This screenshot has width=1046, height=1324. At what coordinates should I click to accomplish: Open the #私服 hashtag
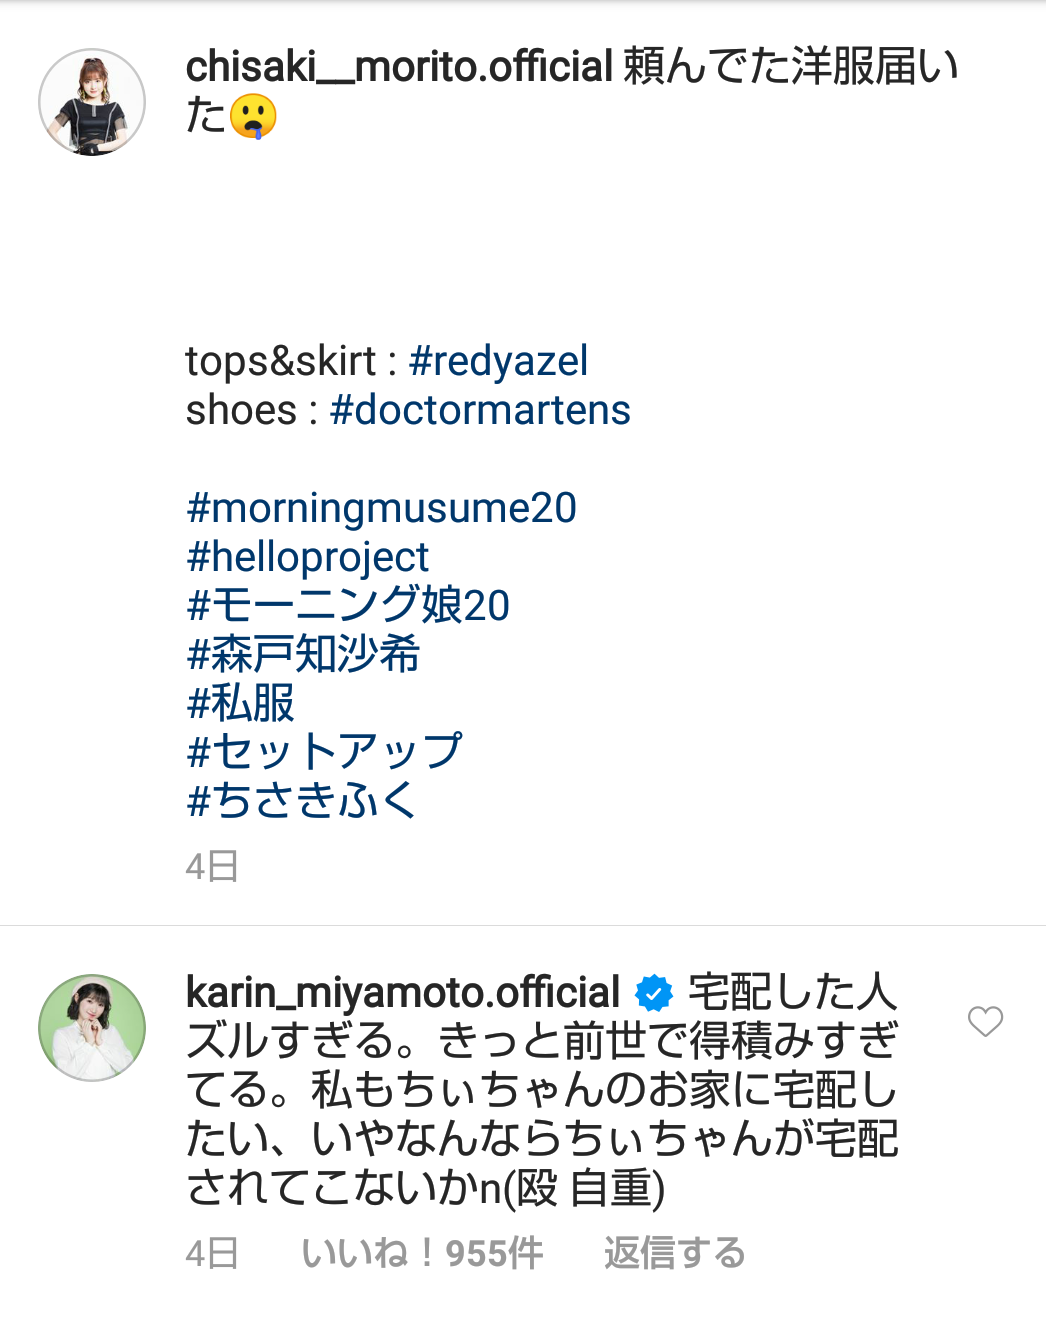click(240, 703)
